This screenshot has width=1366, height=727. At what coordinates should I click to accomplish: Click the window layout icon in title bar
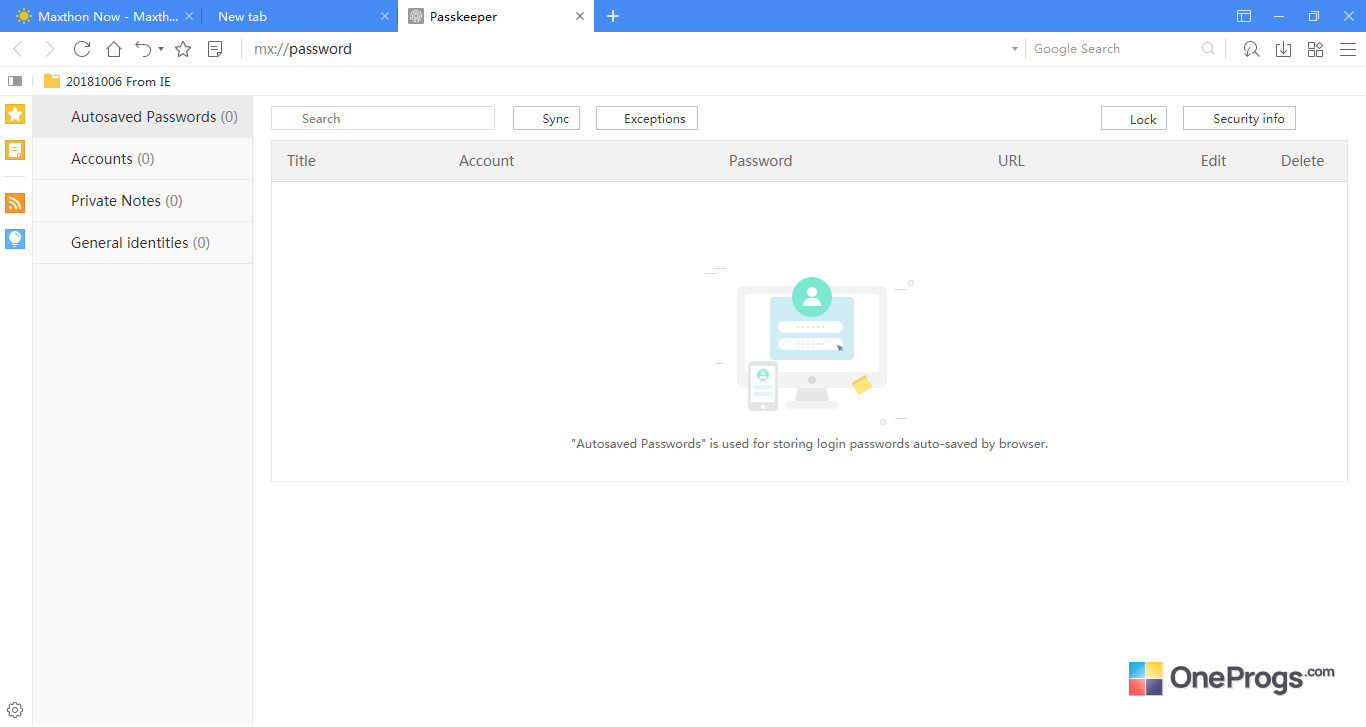click(x=1244, y=16)
